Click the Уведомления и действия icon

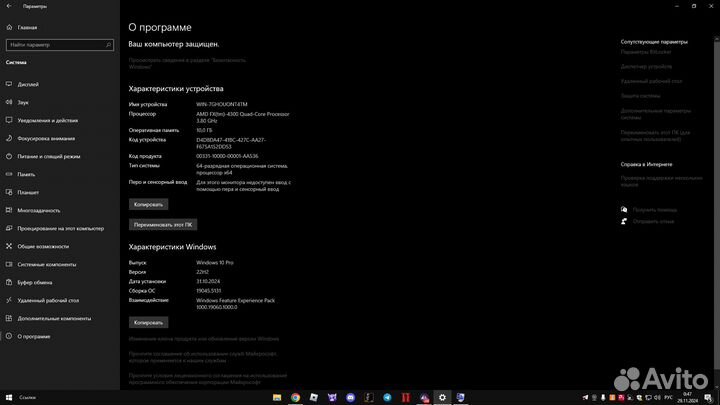point(9,120)
